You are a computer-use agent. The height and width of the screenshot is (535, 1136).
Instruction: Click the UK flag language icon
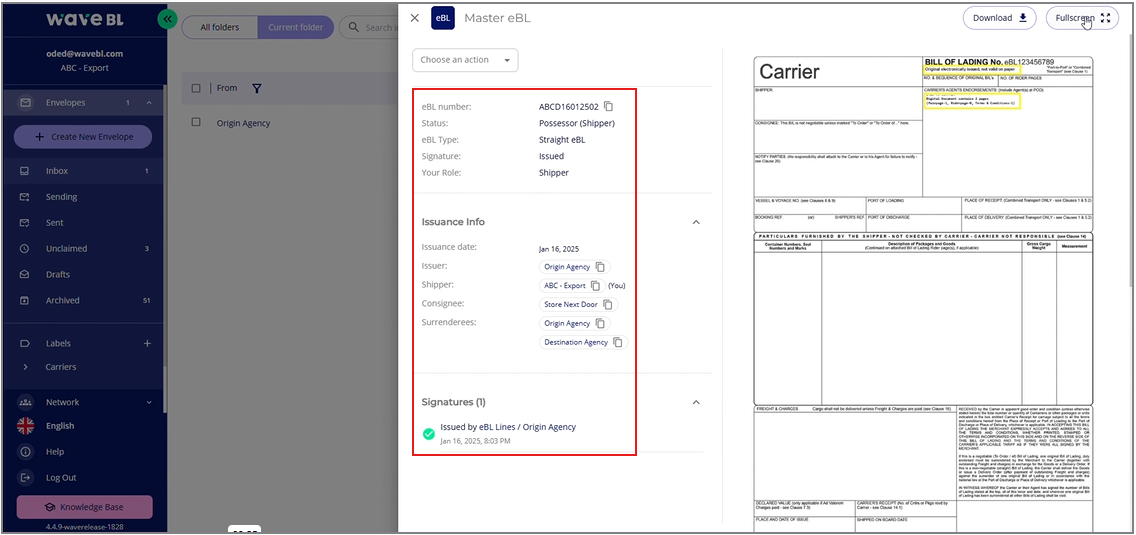click(x=25, y=426)
